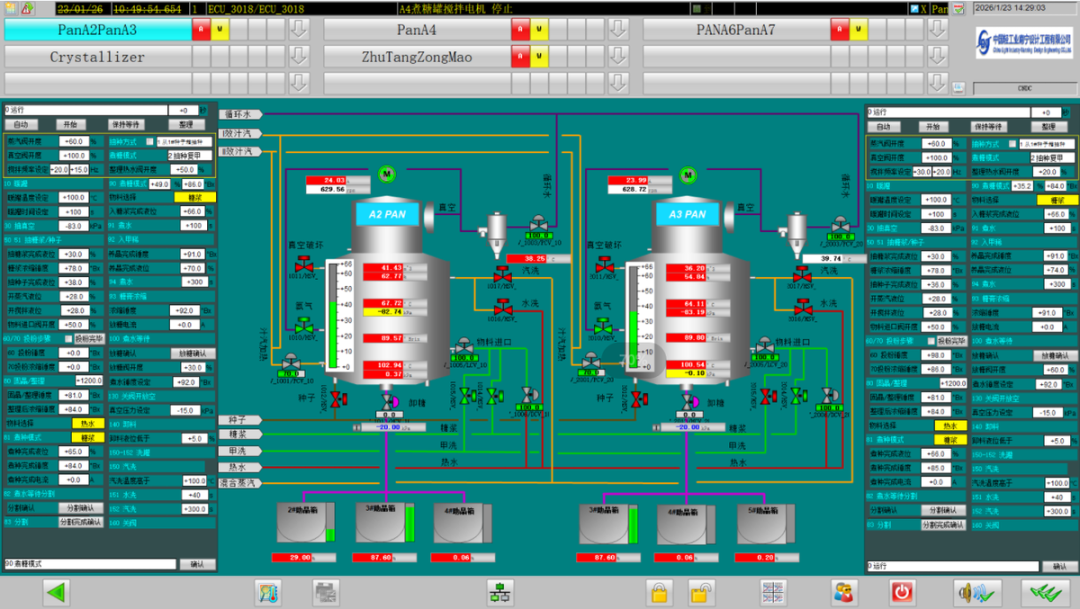Expand the down arrow beside PanA4
1080x609 pixels.
click(618, 29)
